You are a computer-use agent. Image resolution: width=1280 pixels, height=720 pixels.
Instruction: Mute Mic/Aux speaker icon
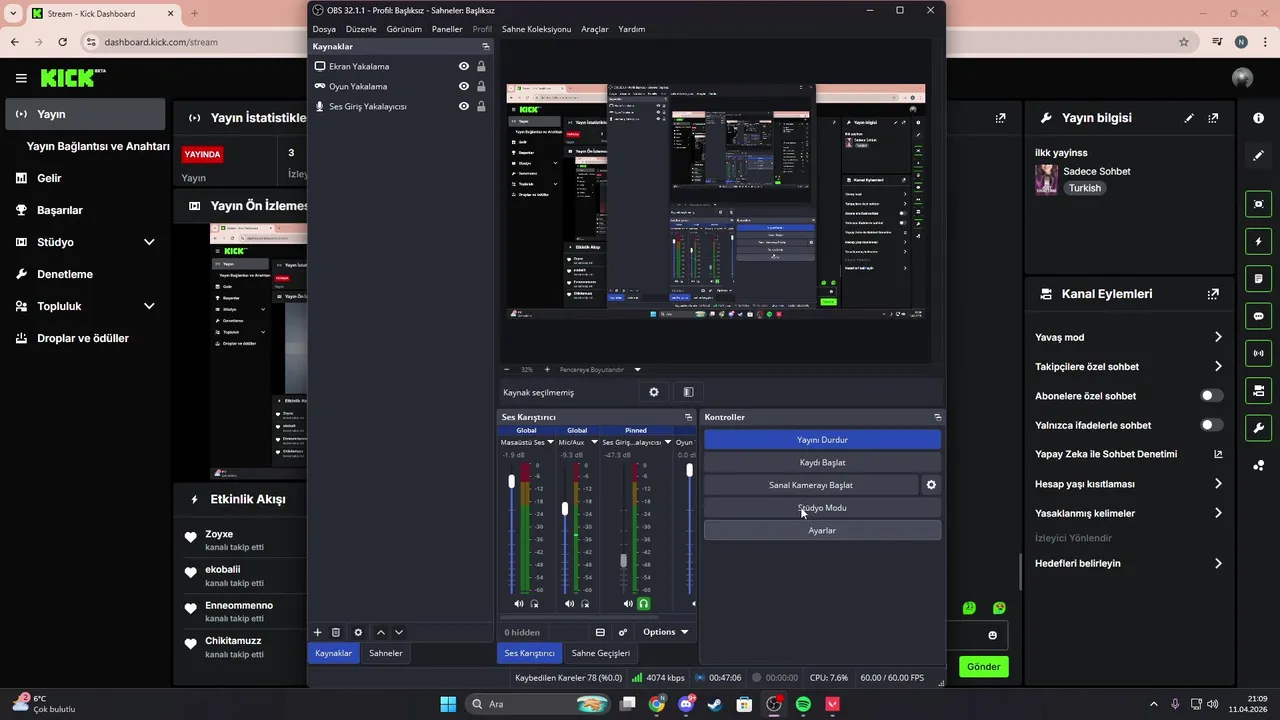[x=570, y=603]
